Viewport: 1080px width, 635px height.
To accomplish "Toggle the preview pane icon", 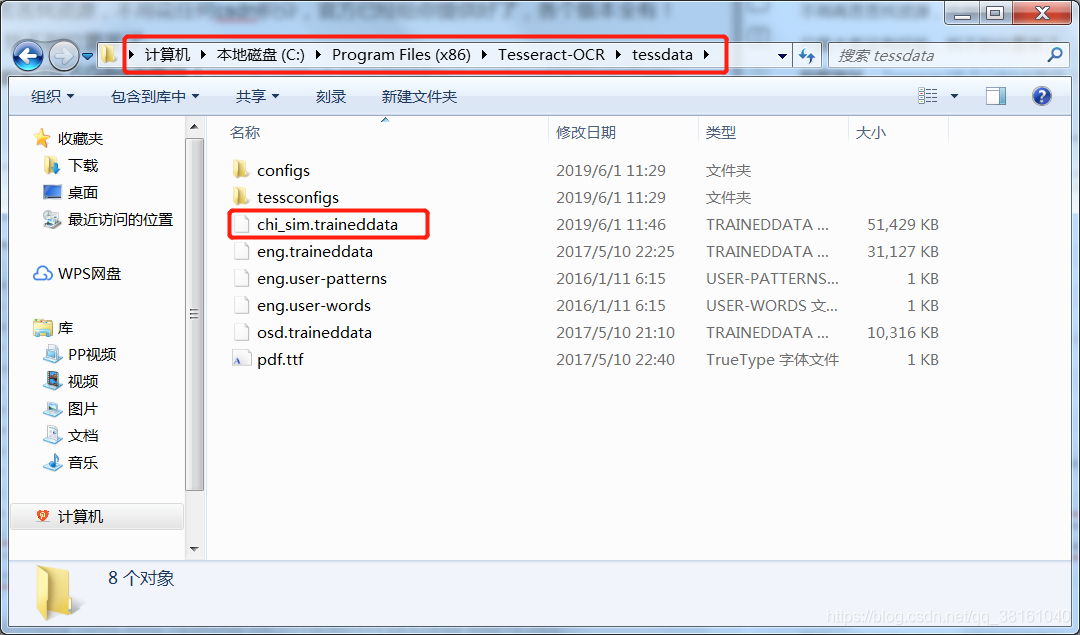I will 995,96.
